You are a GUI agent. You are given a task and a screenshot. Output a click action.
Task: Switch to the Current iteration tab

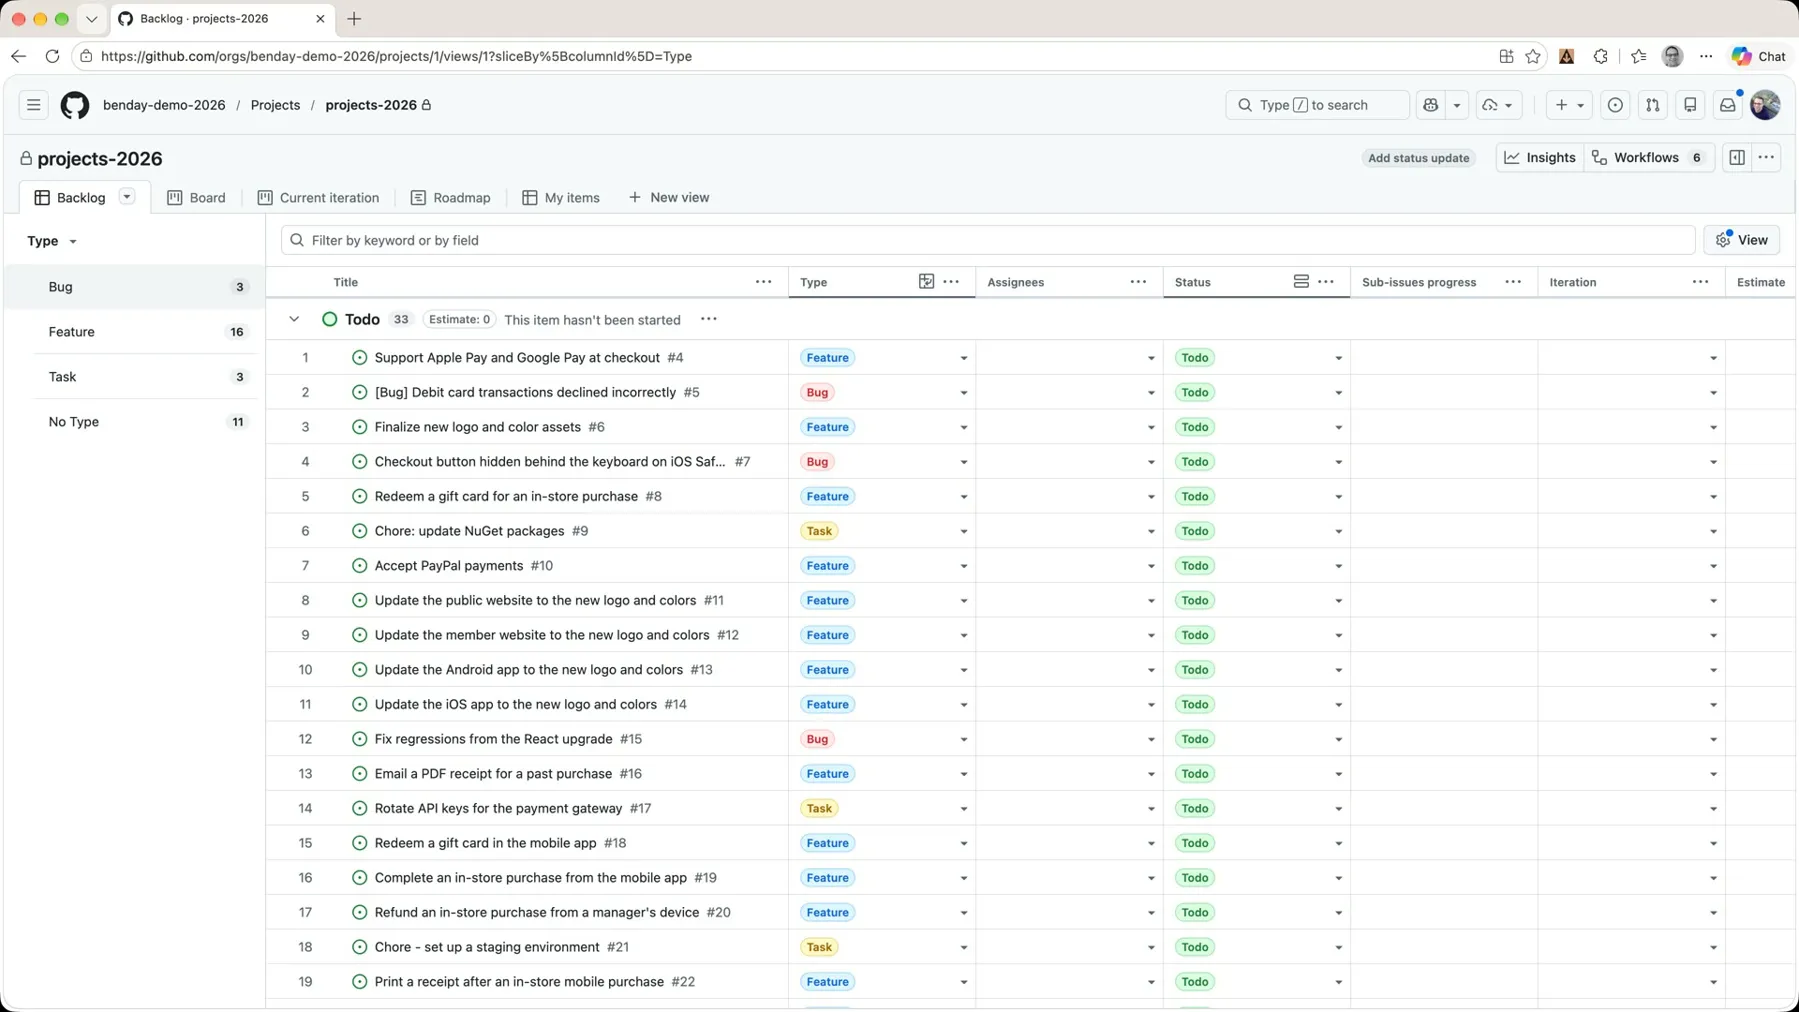tap(318, 198)
